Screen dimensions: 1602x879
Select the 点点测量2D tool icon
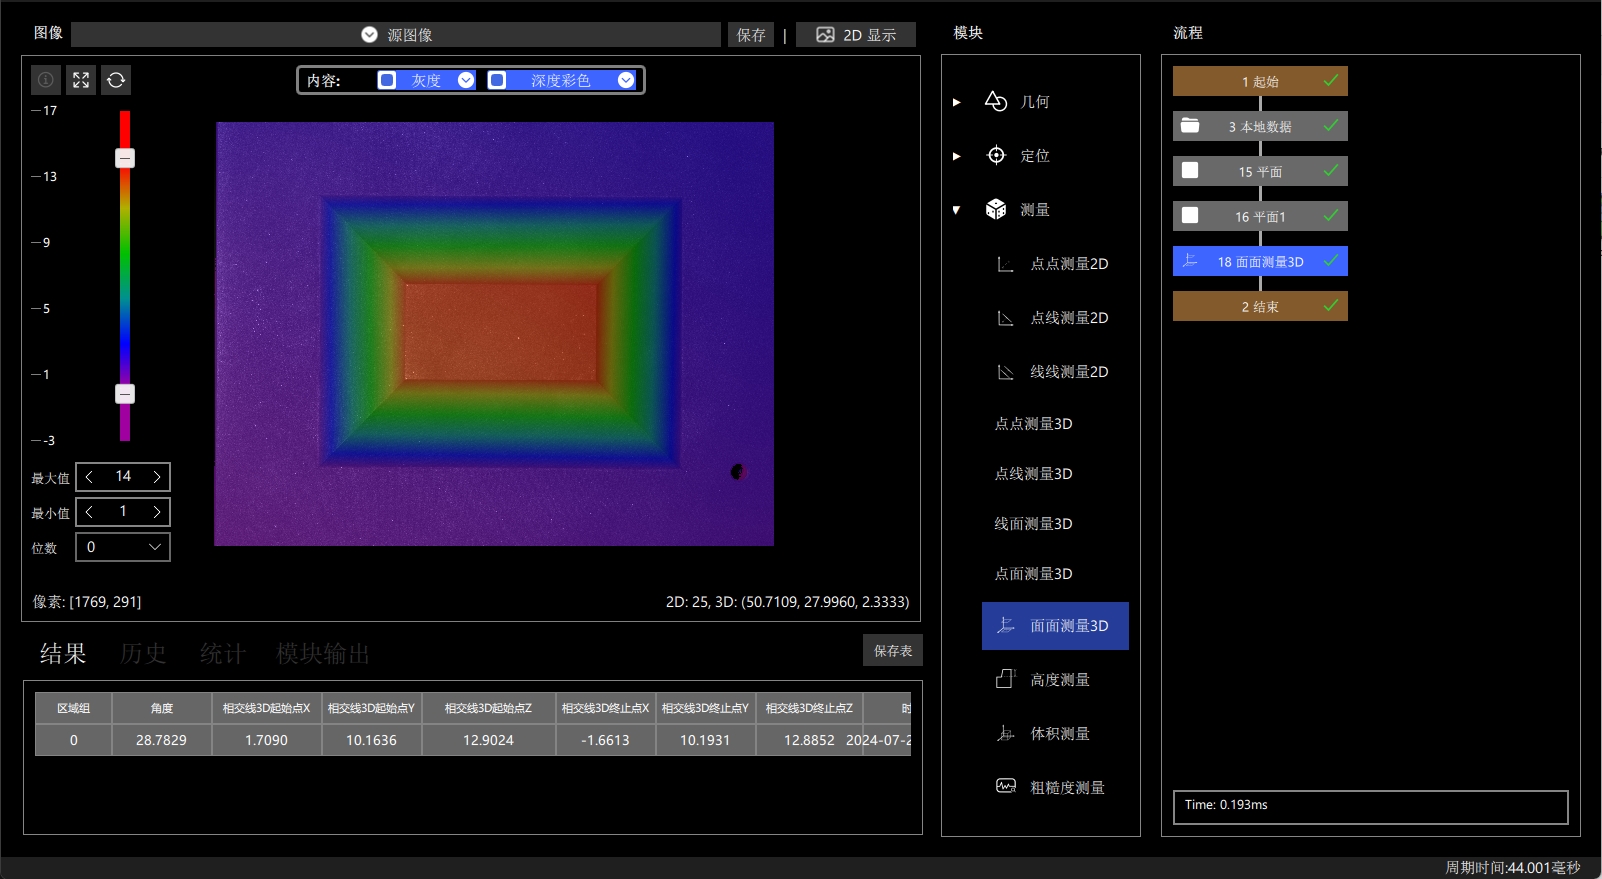pos(1005,264)
